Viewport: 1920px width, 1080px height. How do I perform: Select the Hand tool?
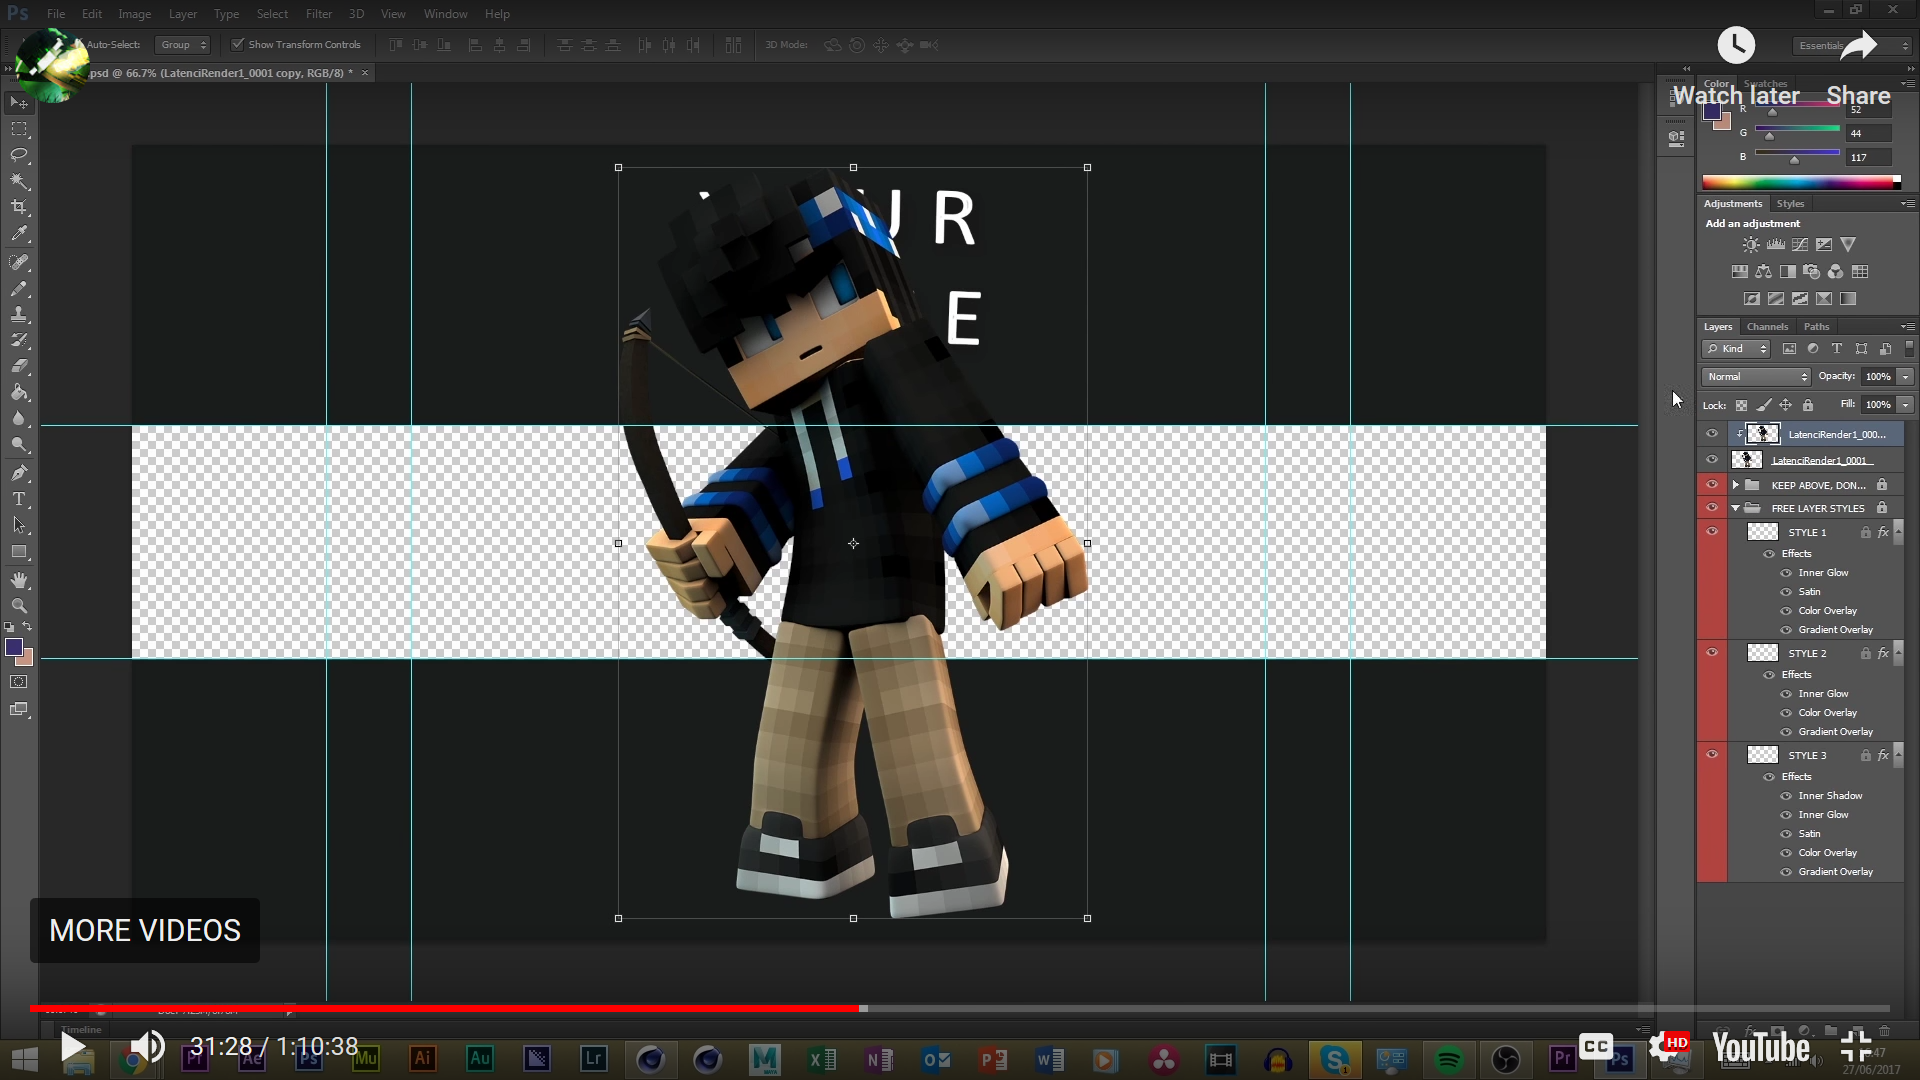[19, 580]
